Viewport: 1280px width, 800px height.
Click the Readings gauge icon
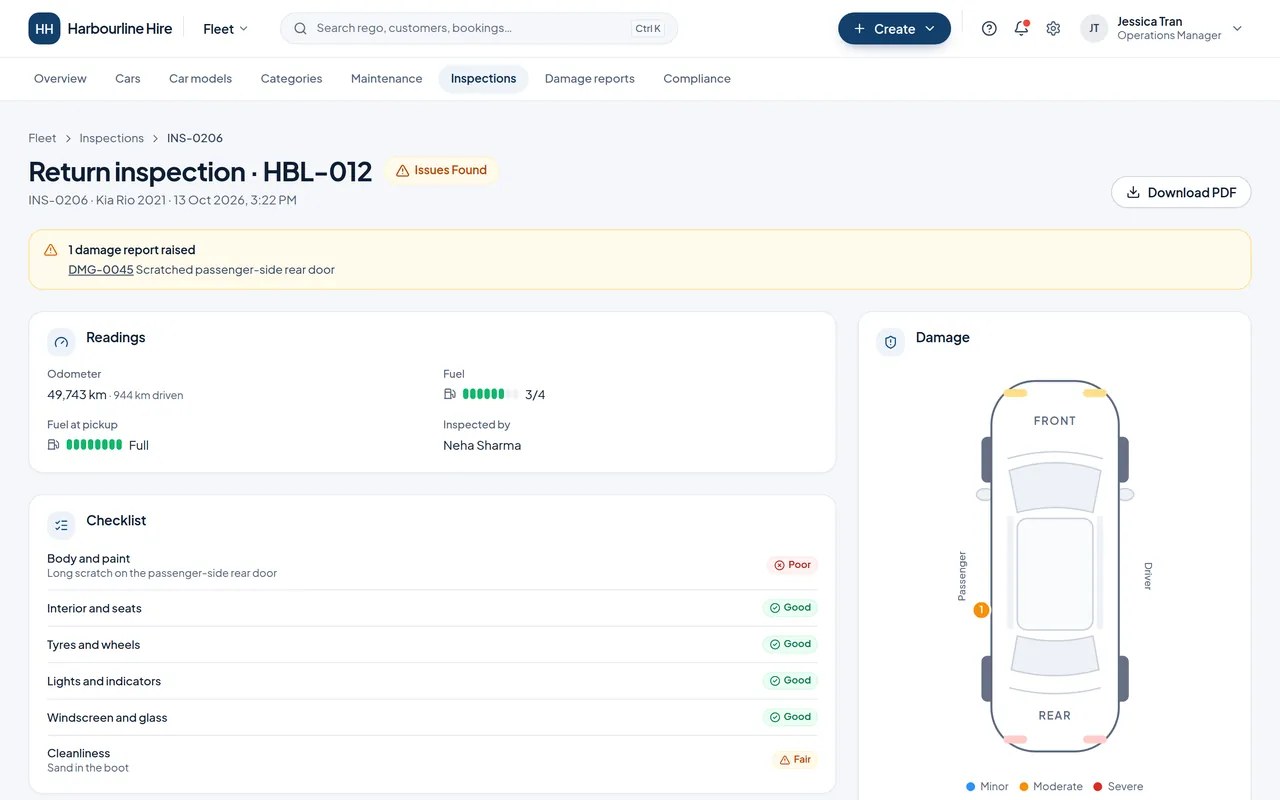tap(61, 342)
